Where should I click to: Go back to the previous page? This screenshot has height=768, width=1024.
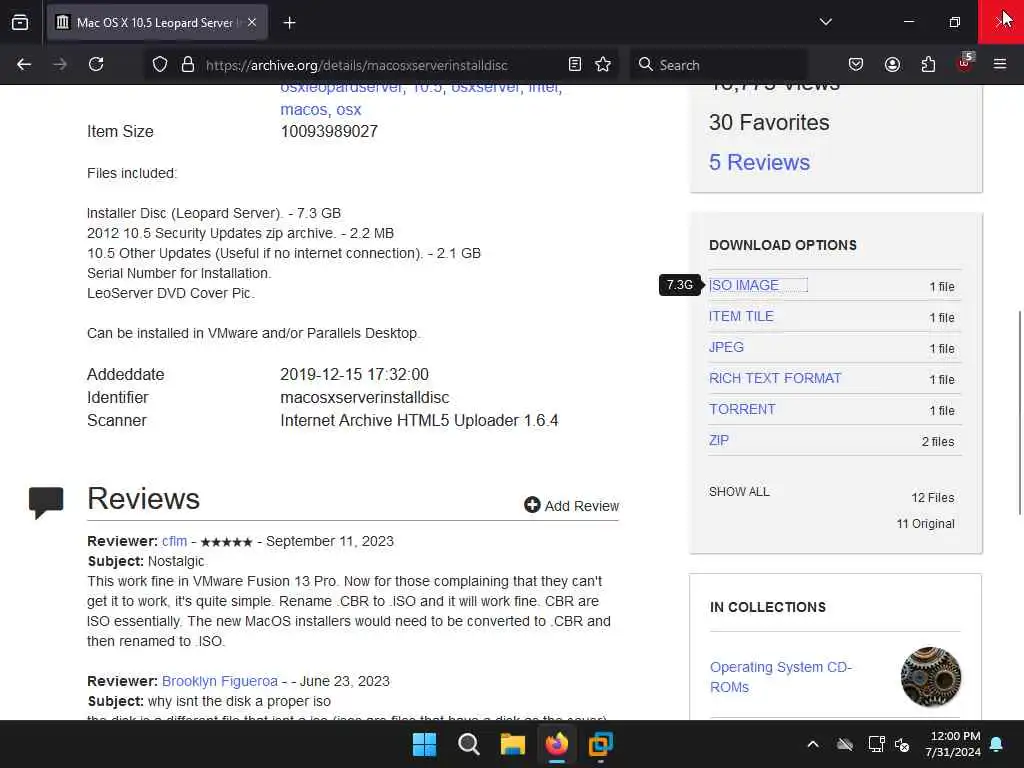coord(24,64)
